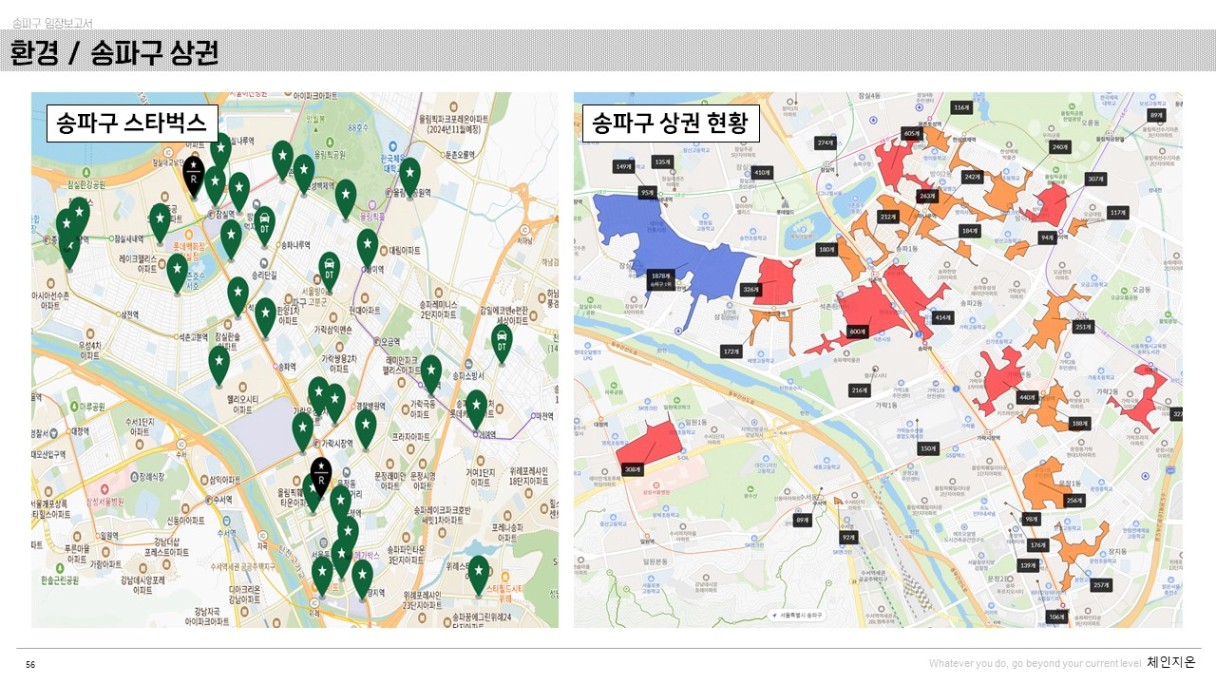Click the 송파구 임장보고서 header text

coord(51,22)
